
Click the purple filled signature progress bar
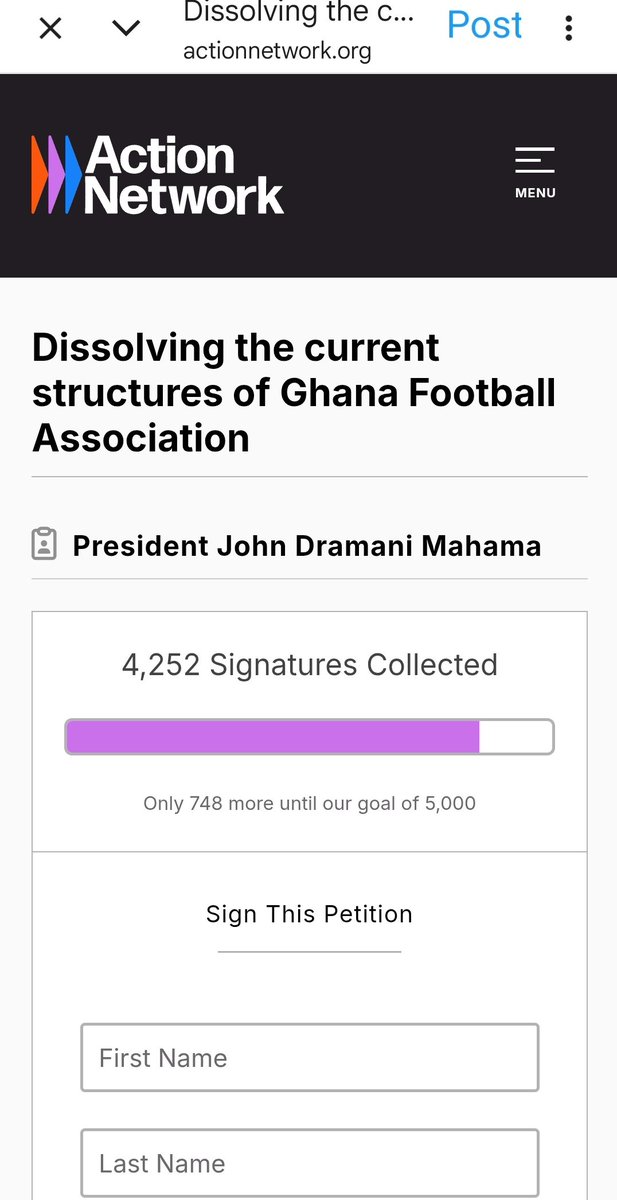[272, 737]
